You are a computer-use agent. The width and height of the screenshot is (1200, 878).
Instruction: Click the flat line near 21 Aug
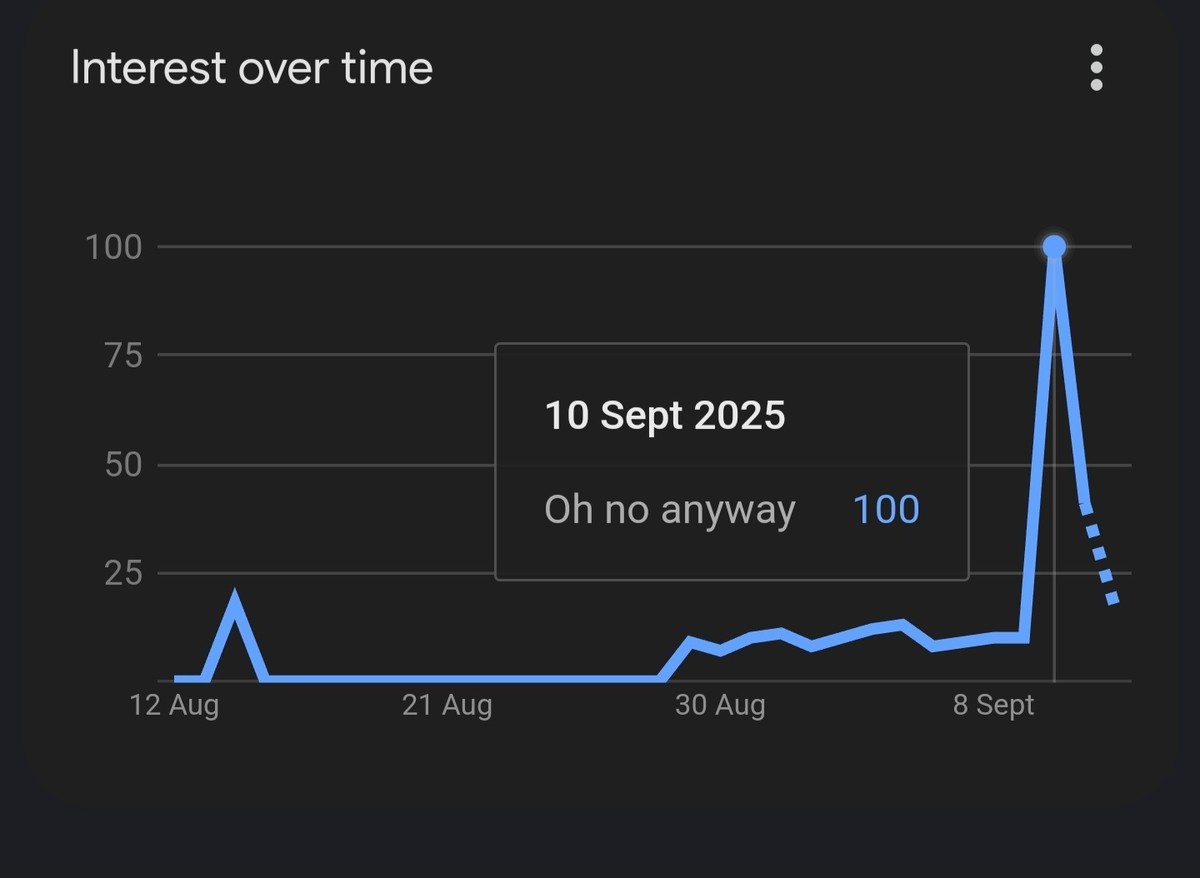tap(447, 679)
